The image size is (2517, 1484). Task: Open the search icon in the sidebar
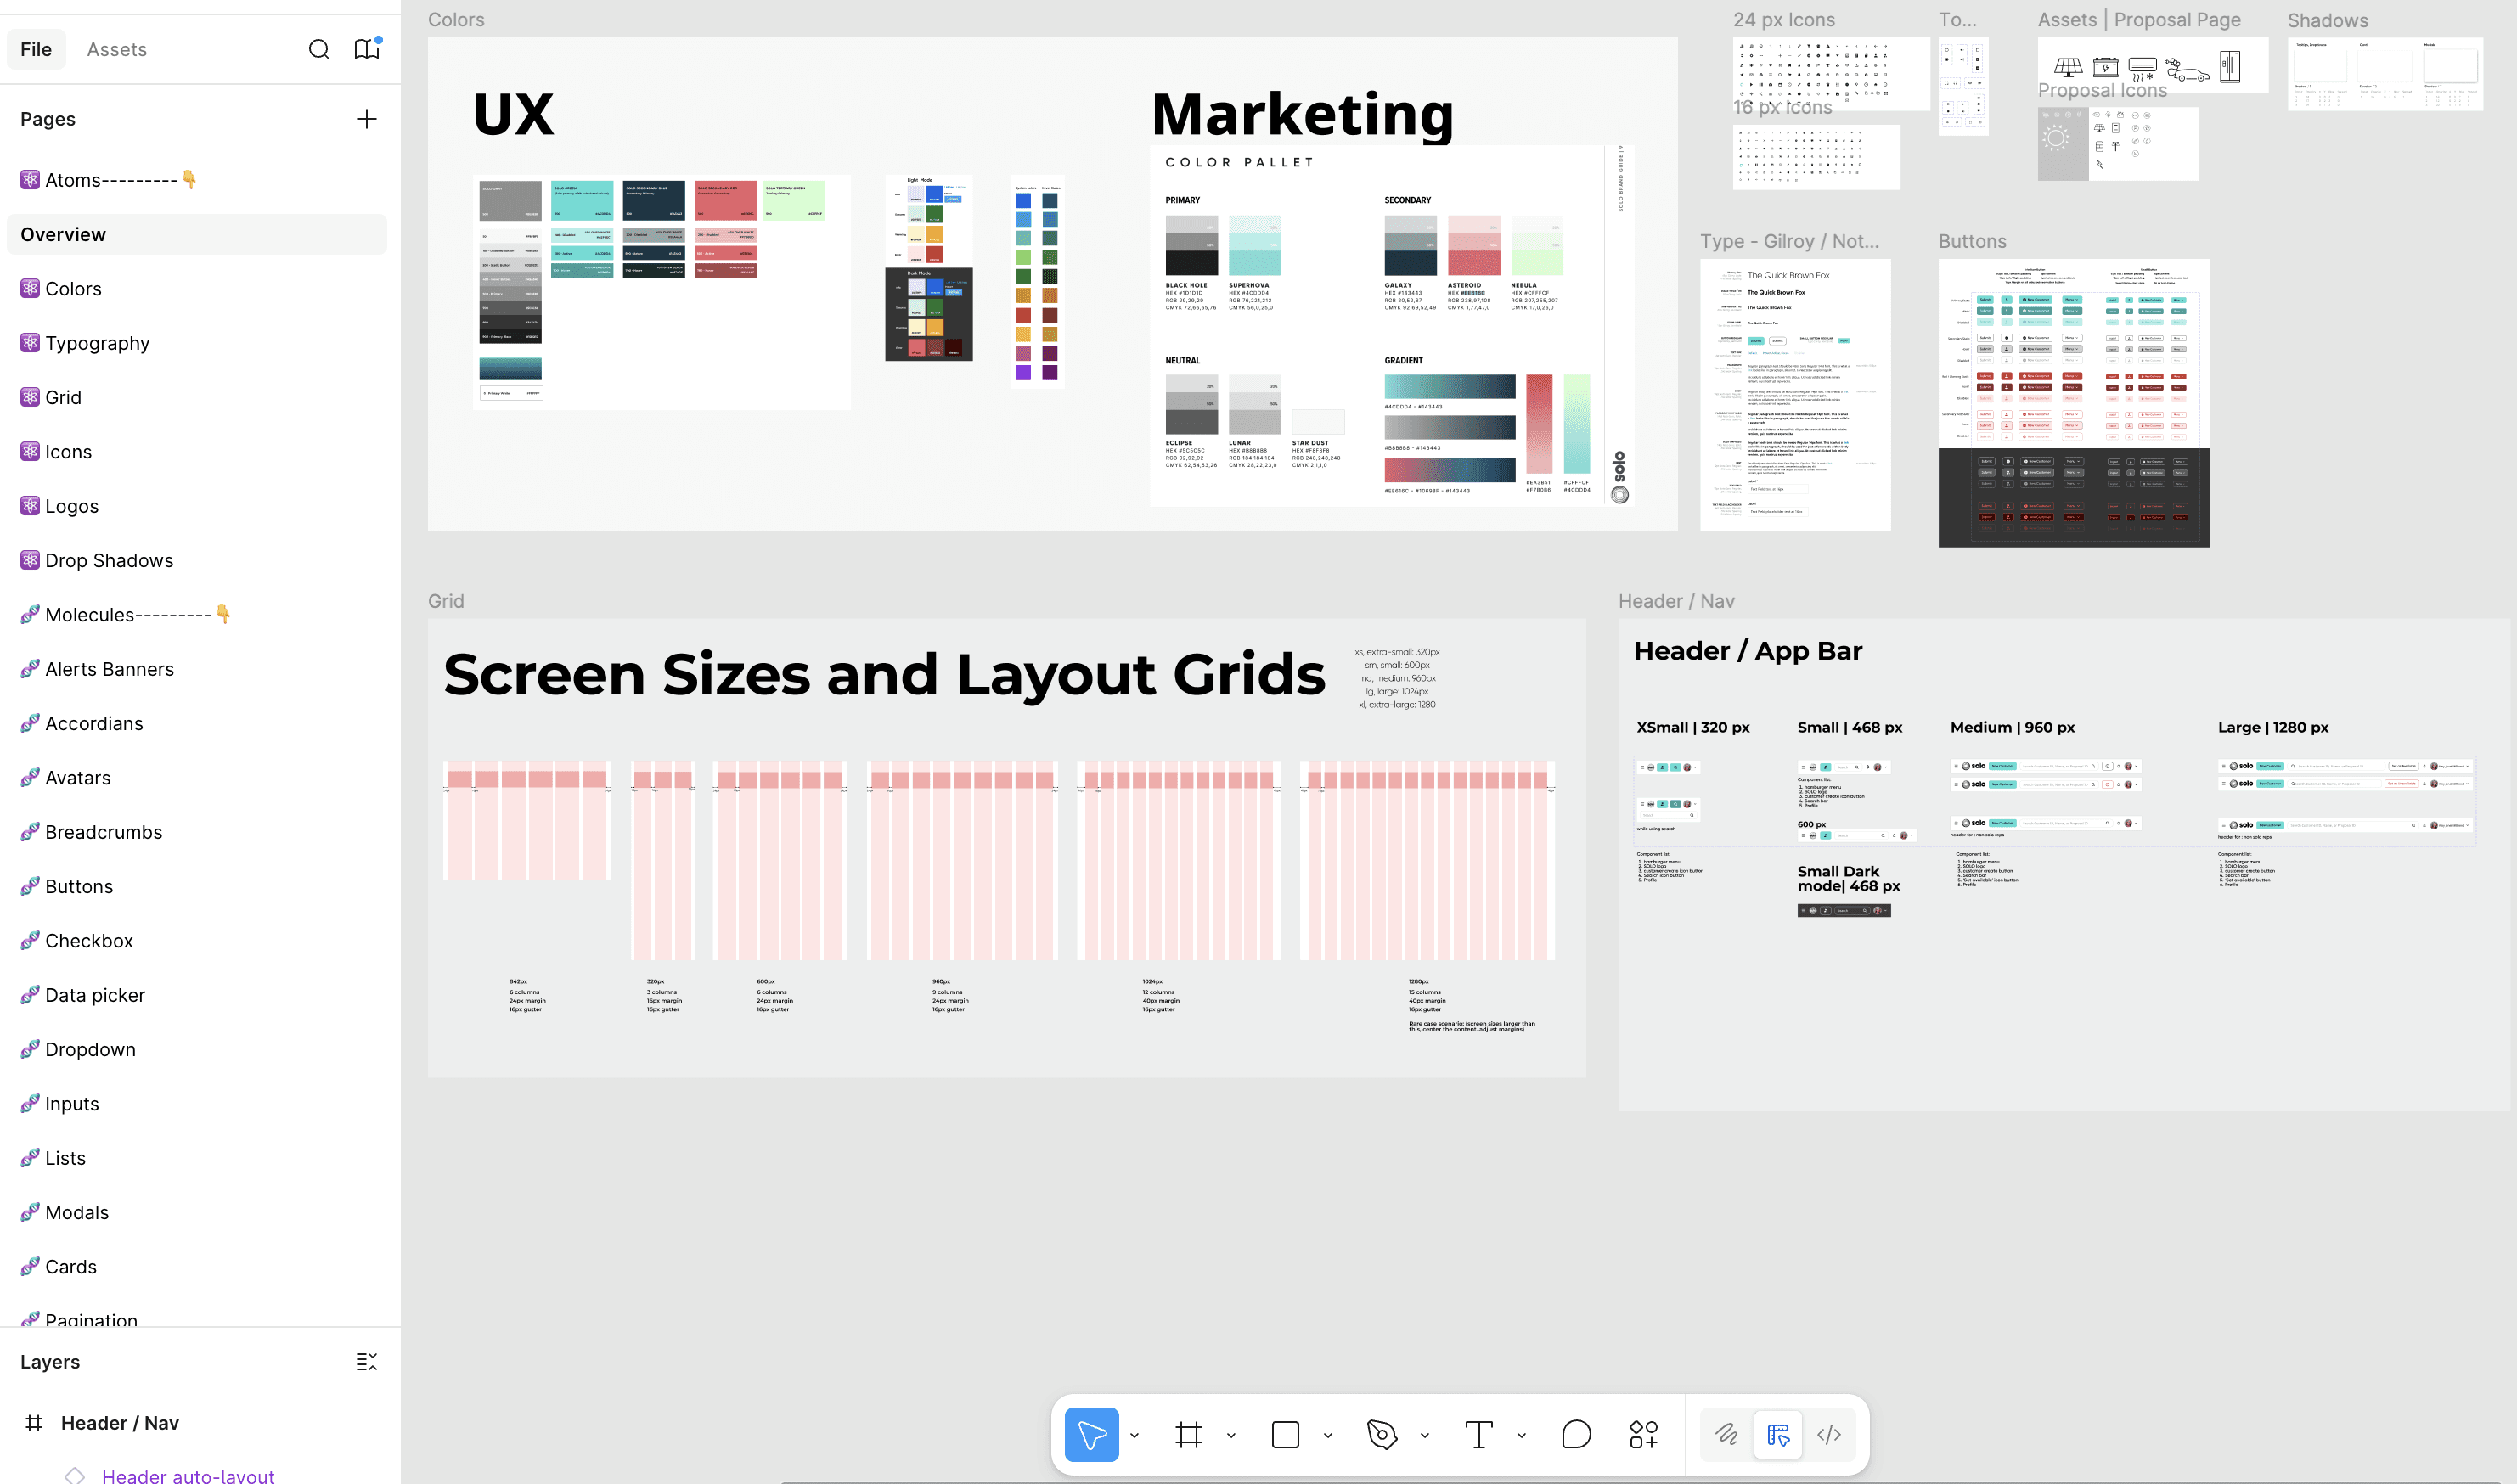pyautogui.click(x=319, y=49)
